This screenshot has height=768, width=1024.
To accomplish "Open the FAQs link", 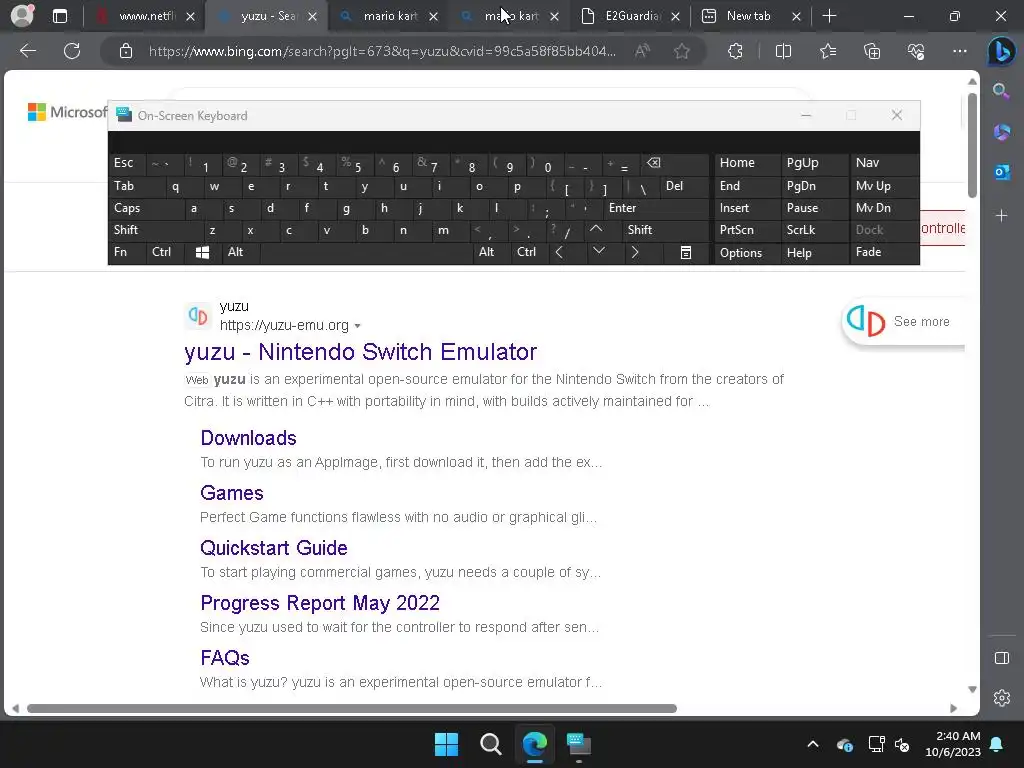I will click(x=225, y=658).
